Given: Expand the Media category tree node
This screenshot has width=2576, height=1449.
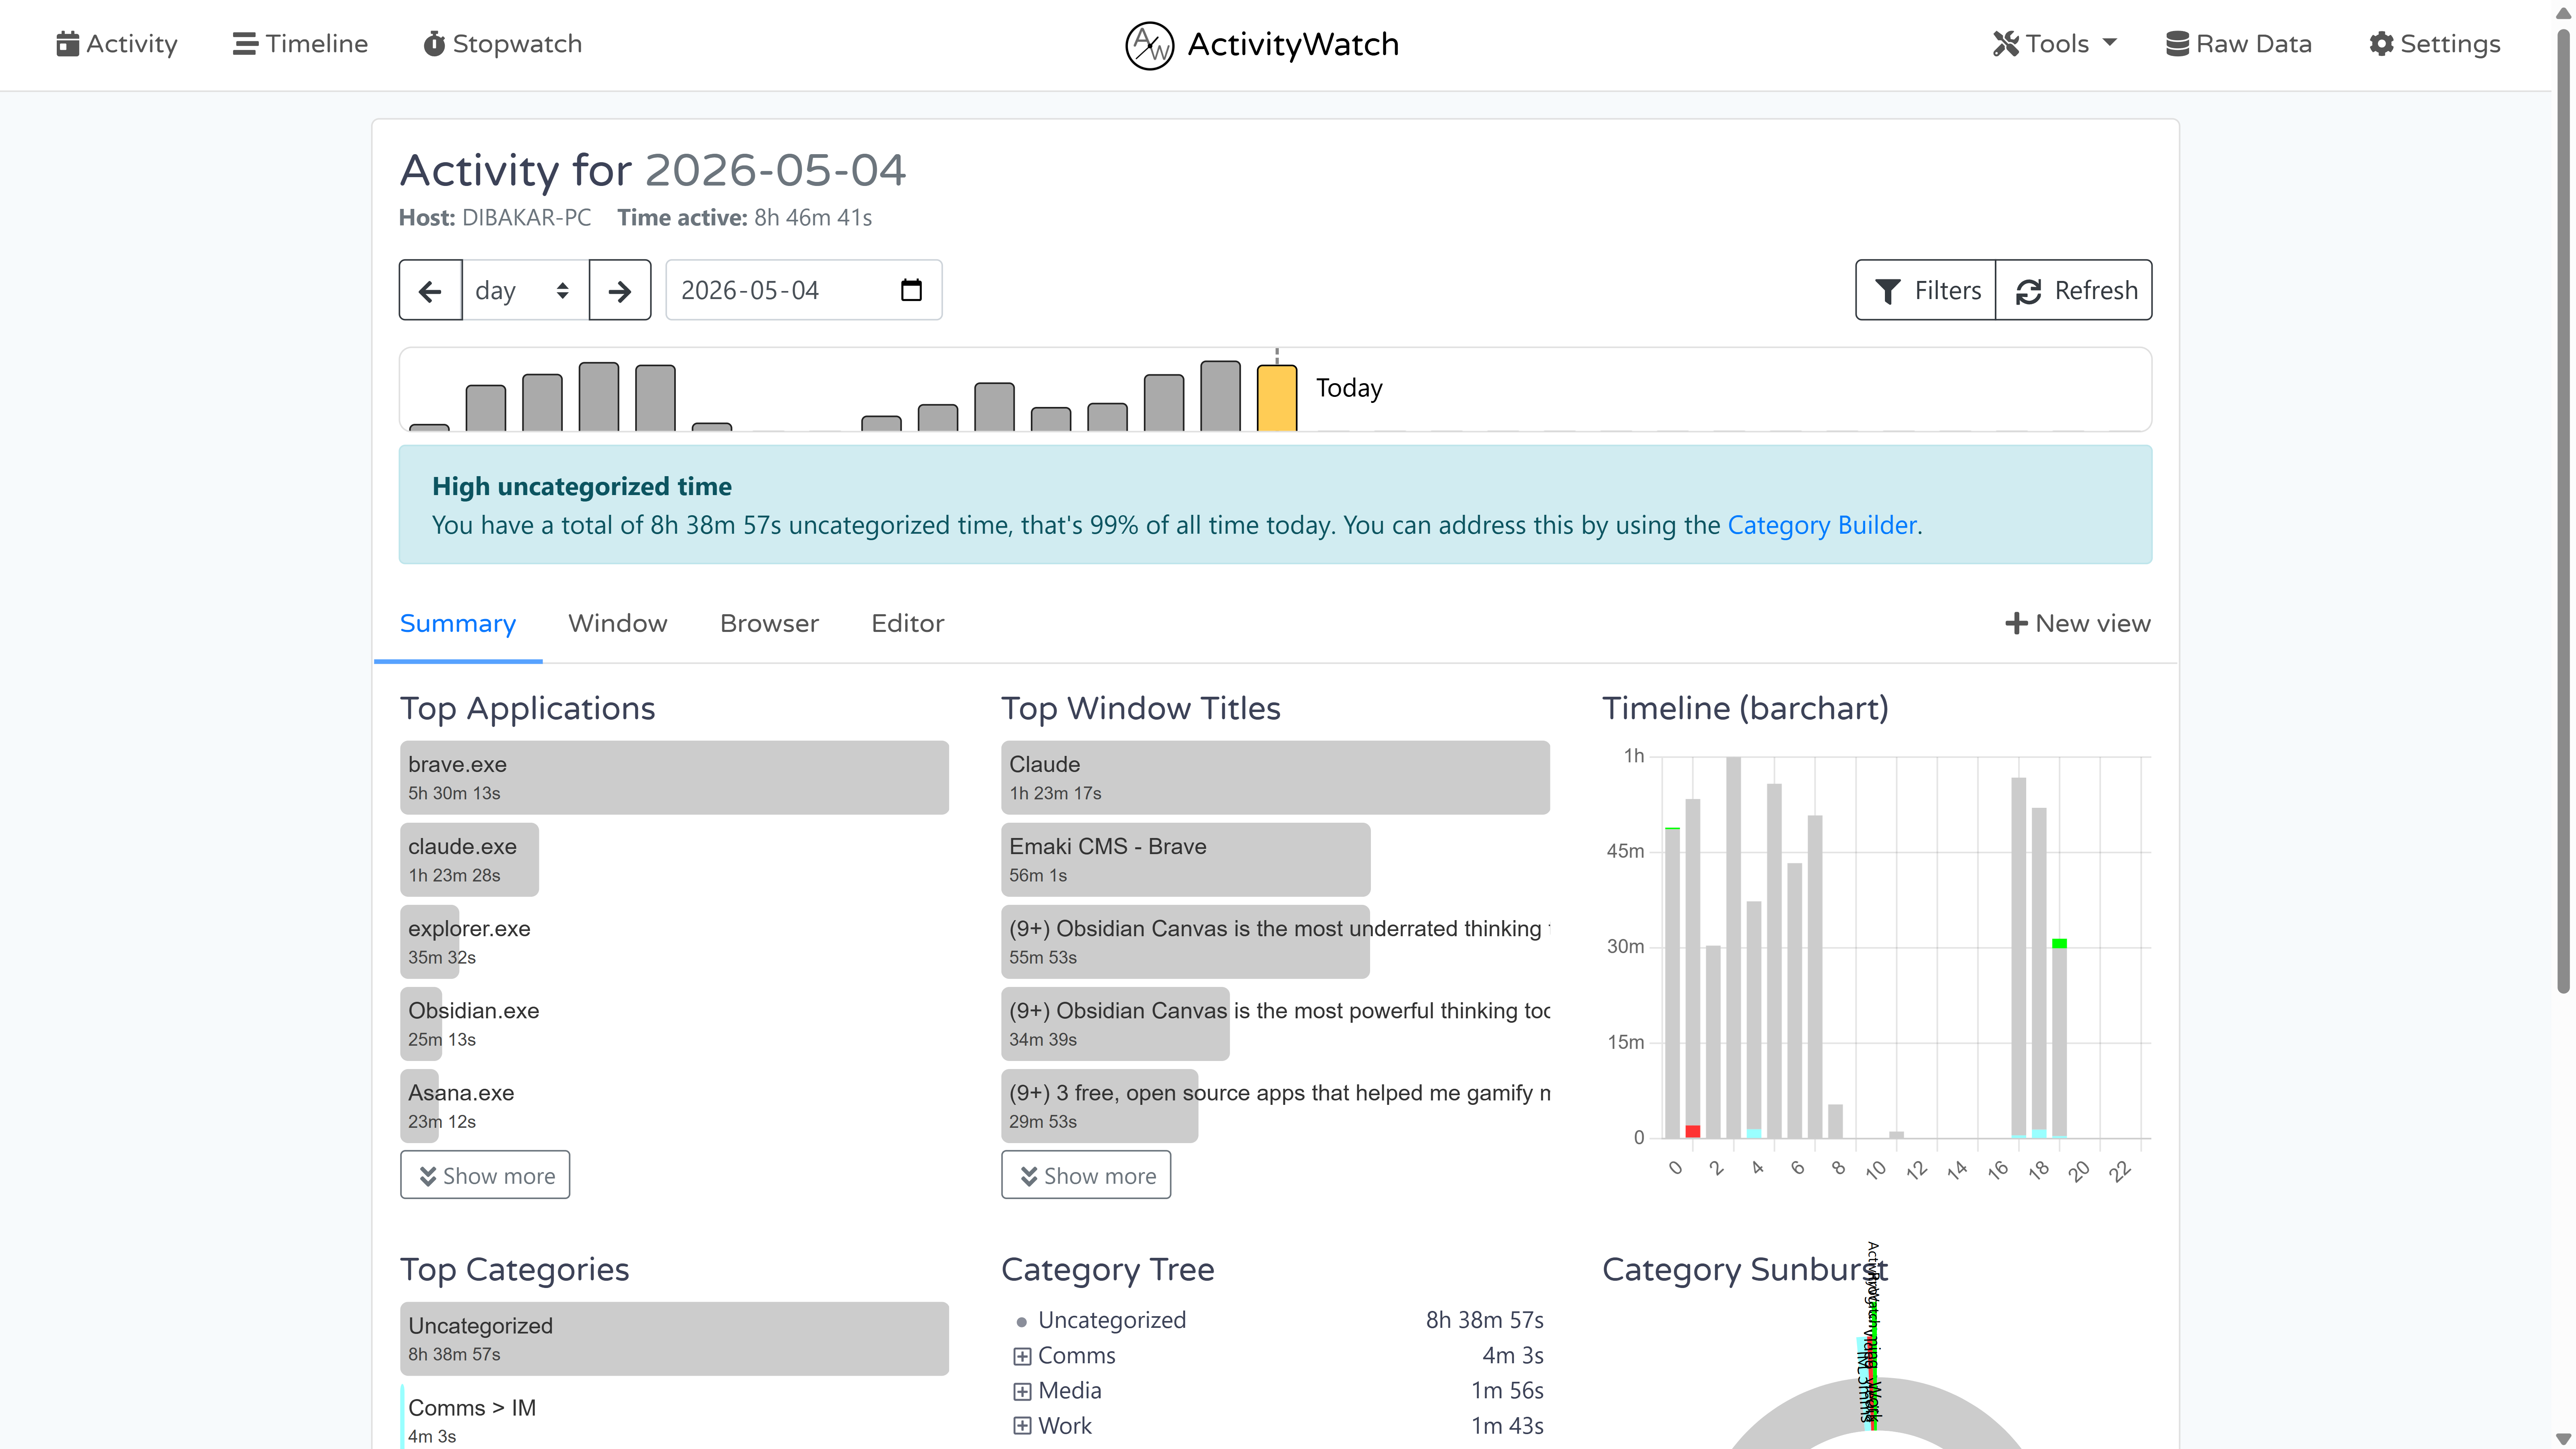Looking at the screenshot, I should tap(1022, 1392).
